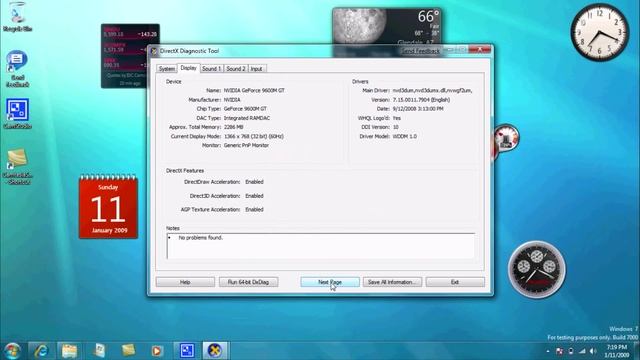Click the weather gadget showing 66°
The height and width of the screenshot is (360, 640).
pos(387,26)
